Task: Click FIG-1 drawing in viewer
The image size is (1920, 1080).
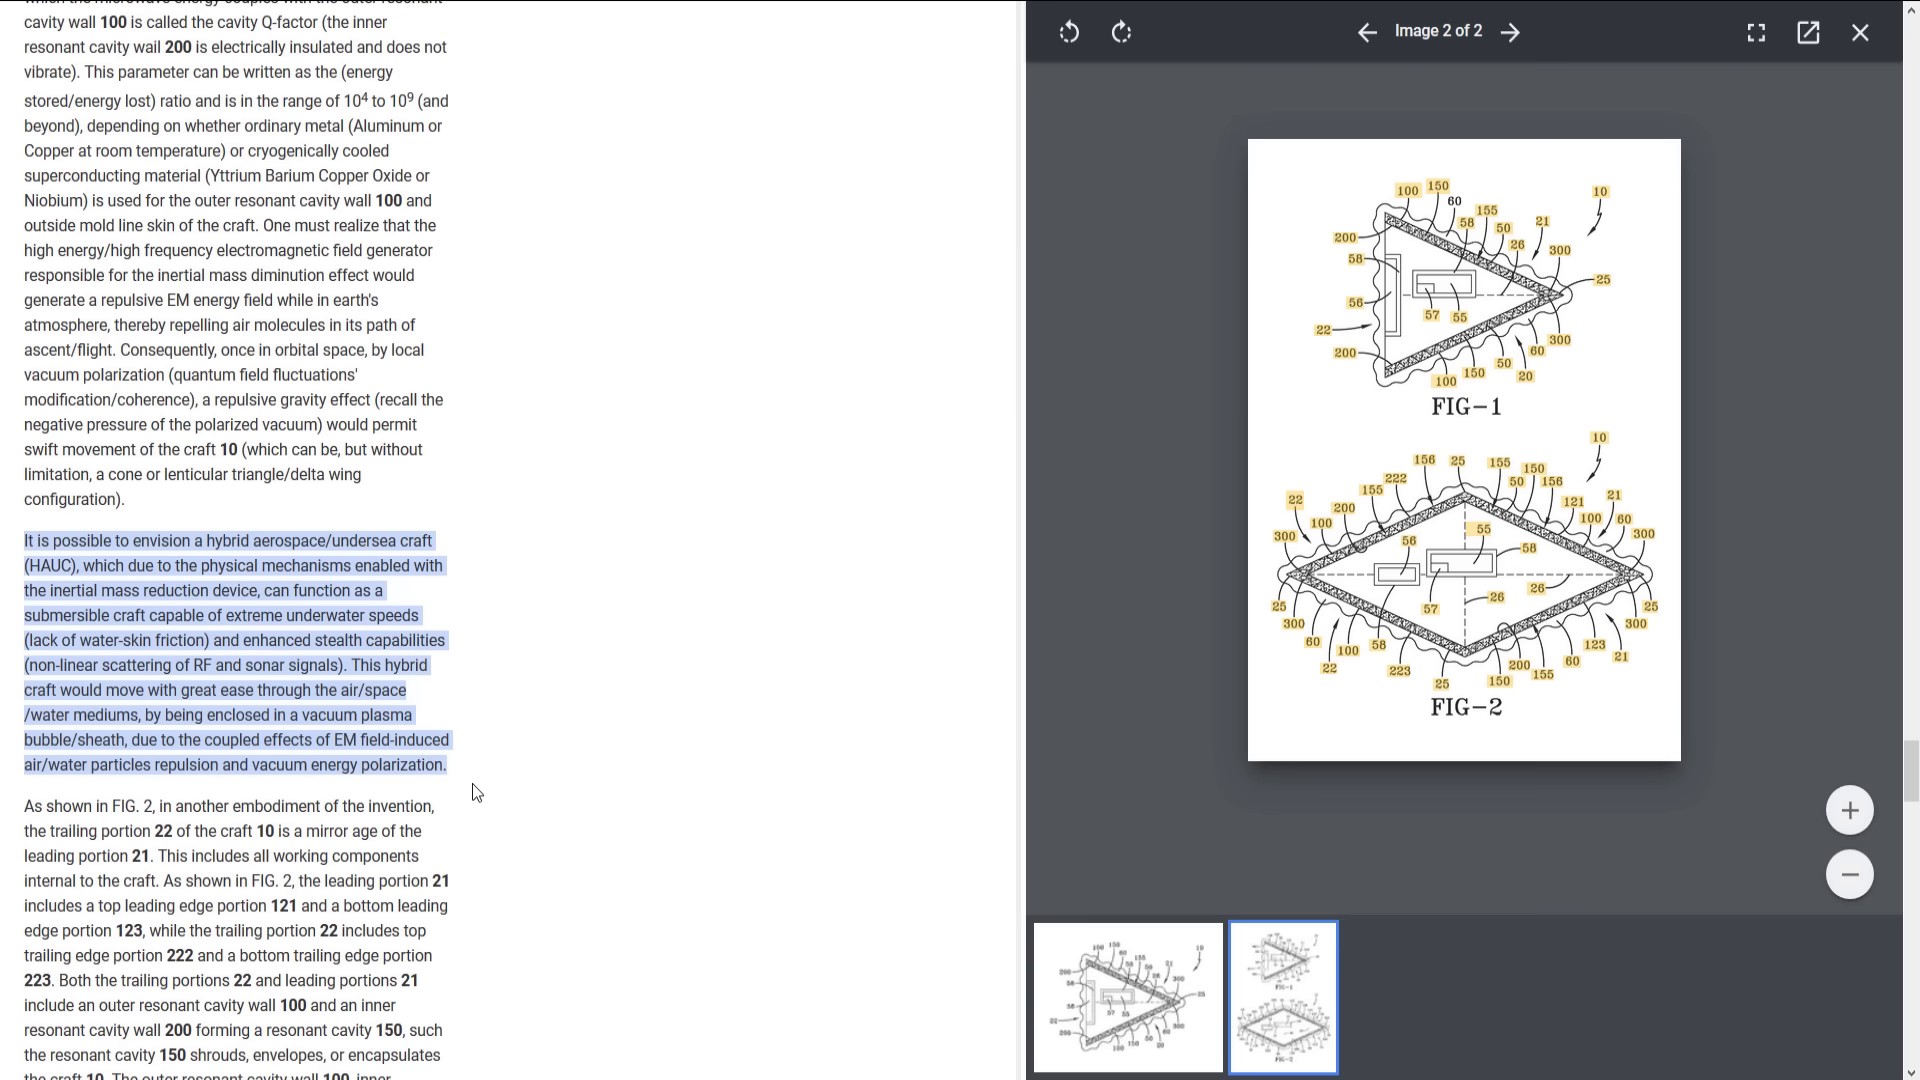Action: (x=1465, y=290)
